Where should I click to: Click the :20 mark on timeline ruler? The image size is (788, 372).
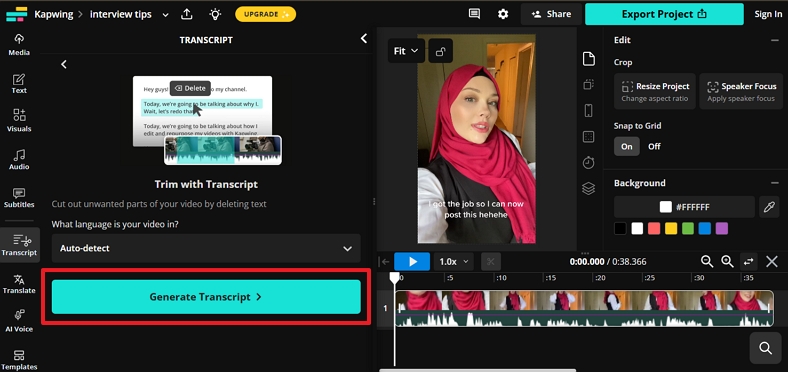tap(600, 278)
